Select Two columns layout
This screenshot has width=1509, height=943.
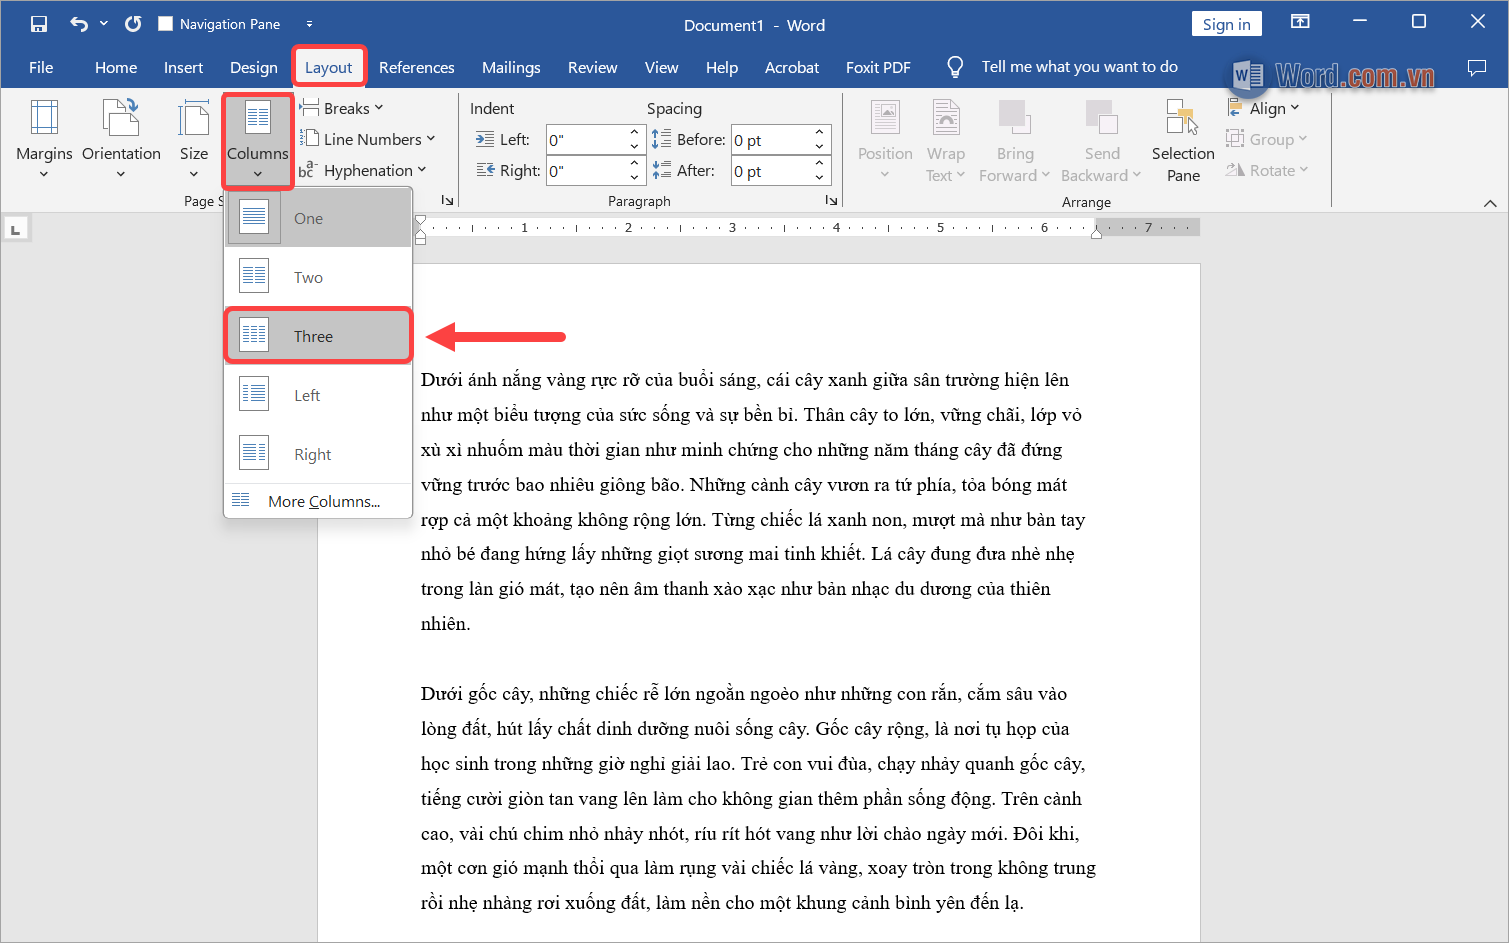318,277
